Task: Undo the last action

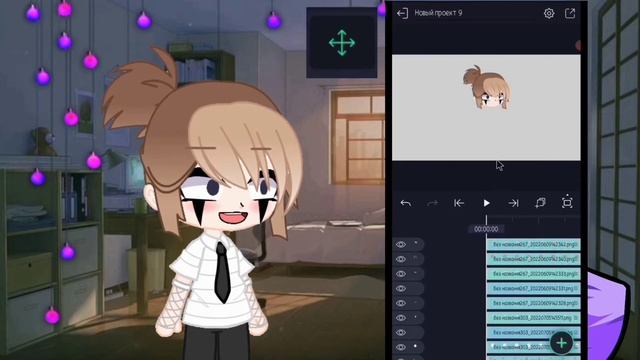Action: tap(406, 203)
